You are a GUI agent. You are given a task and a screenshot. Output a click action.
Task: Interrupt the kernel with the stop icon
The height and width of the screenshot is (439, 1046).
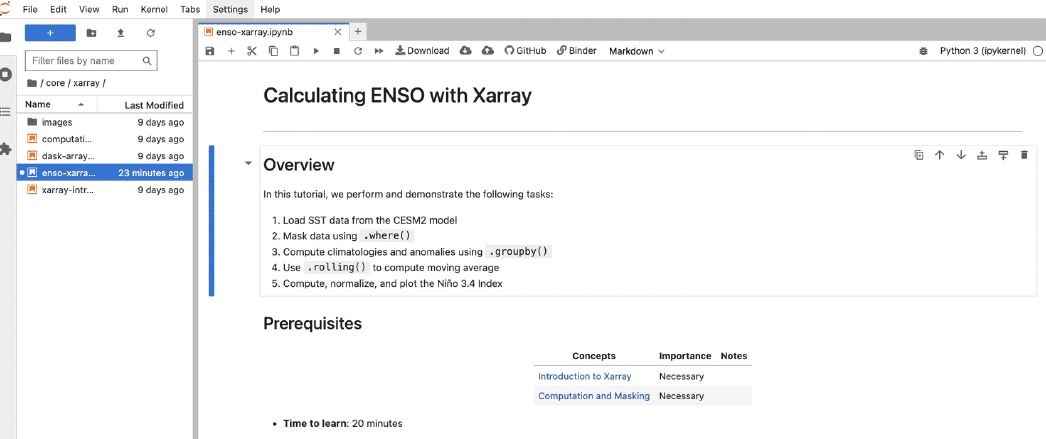pos(337,51)
